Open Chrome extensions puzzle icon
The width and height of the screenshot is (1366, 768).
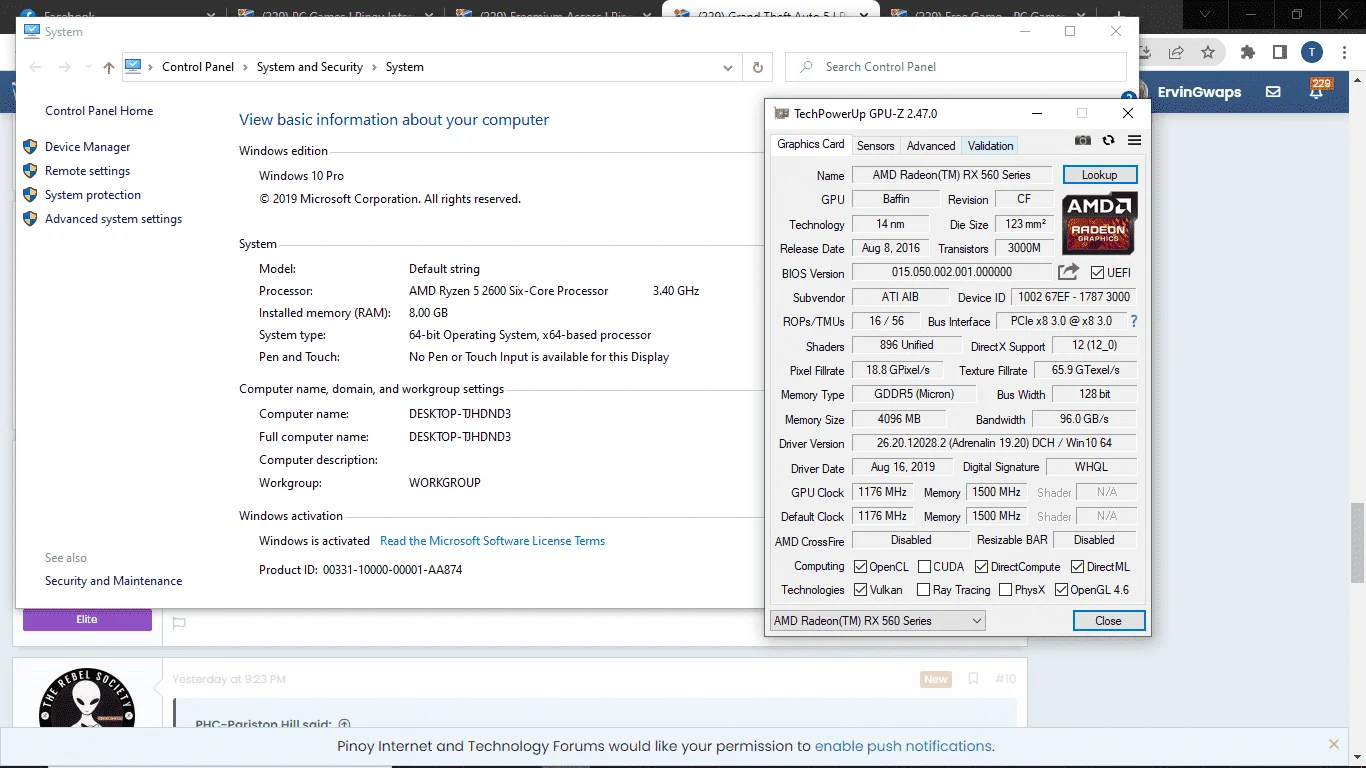(x=1247, y=52)
